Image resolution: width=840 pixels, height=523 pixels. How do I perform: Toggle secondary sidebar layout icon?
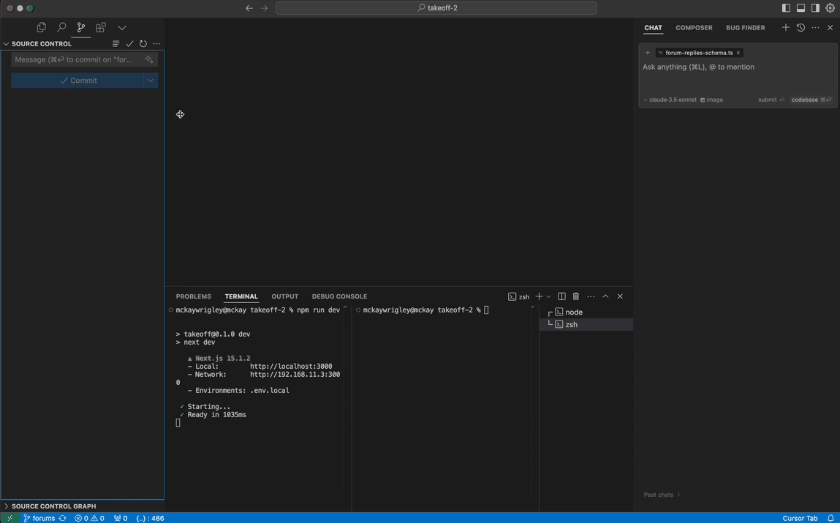coord(815,8)
